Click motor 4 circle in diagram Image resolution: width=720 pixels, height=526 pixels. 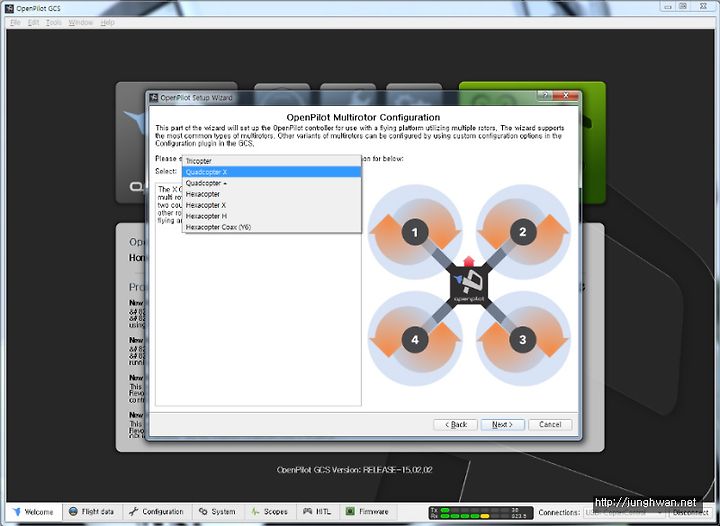click(415, 340)
